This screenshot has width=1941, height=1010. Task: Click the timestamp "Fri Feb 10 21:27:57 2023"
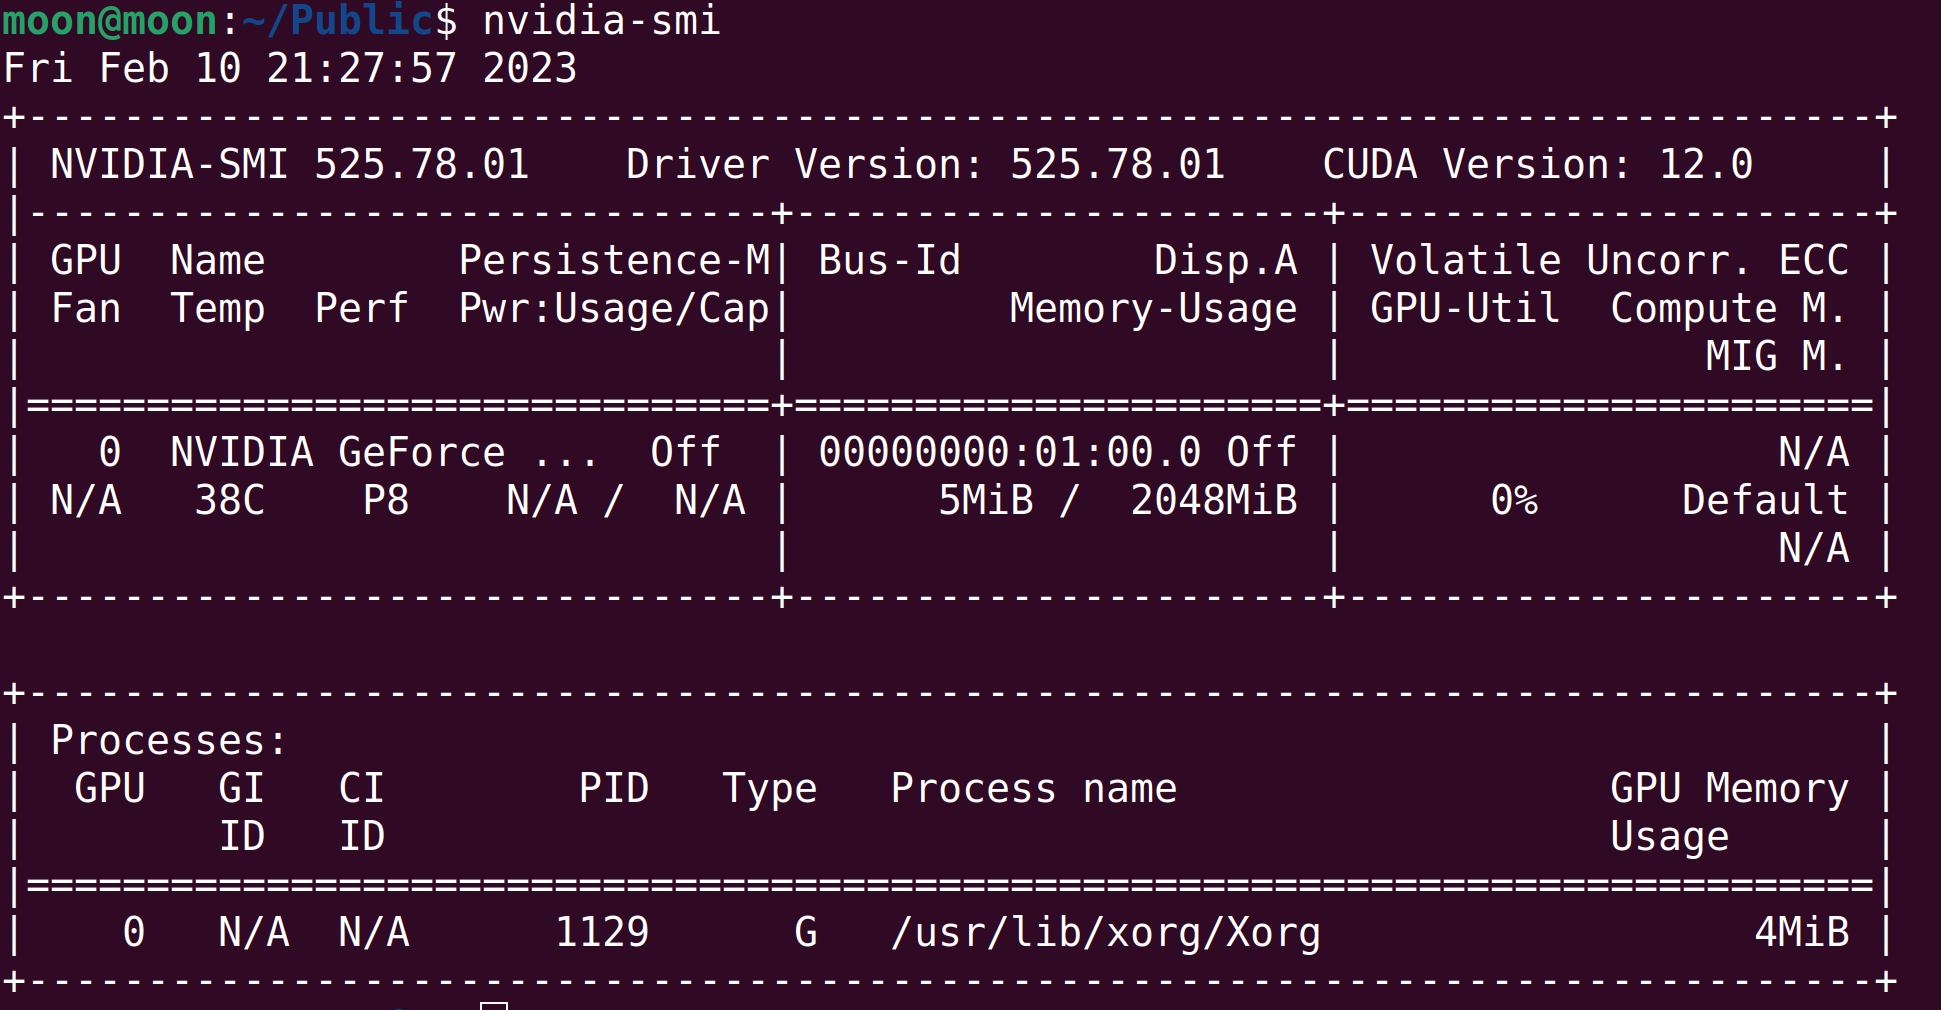[290, 68]
